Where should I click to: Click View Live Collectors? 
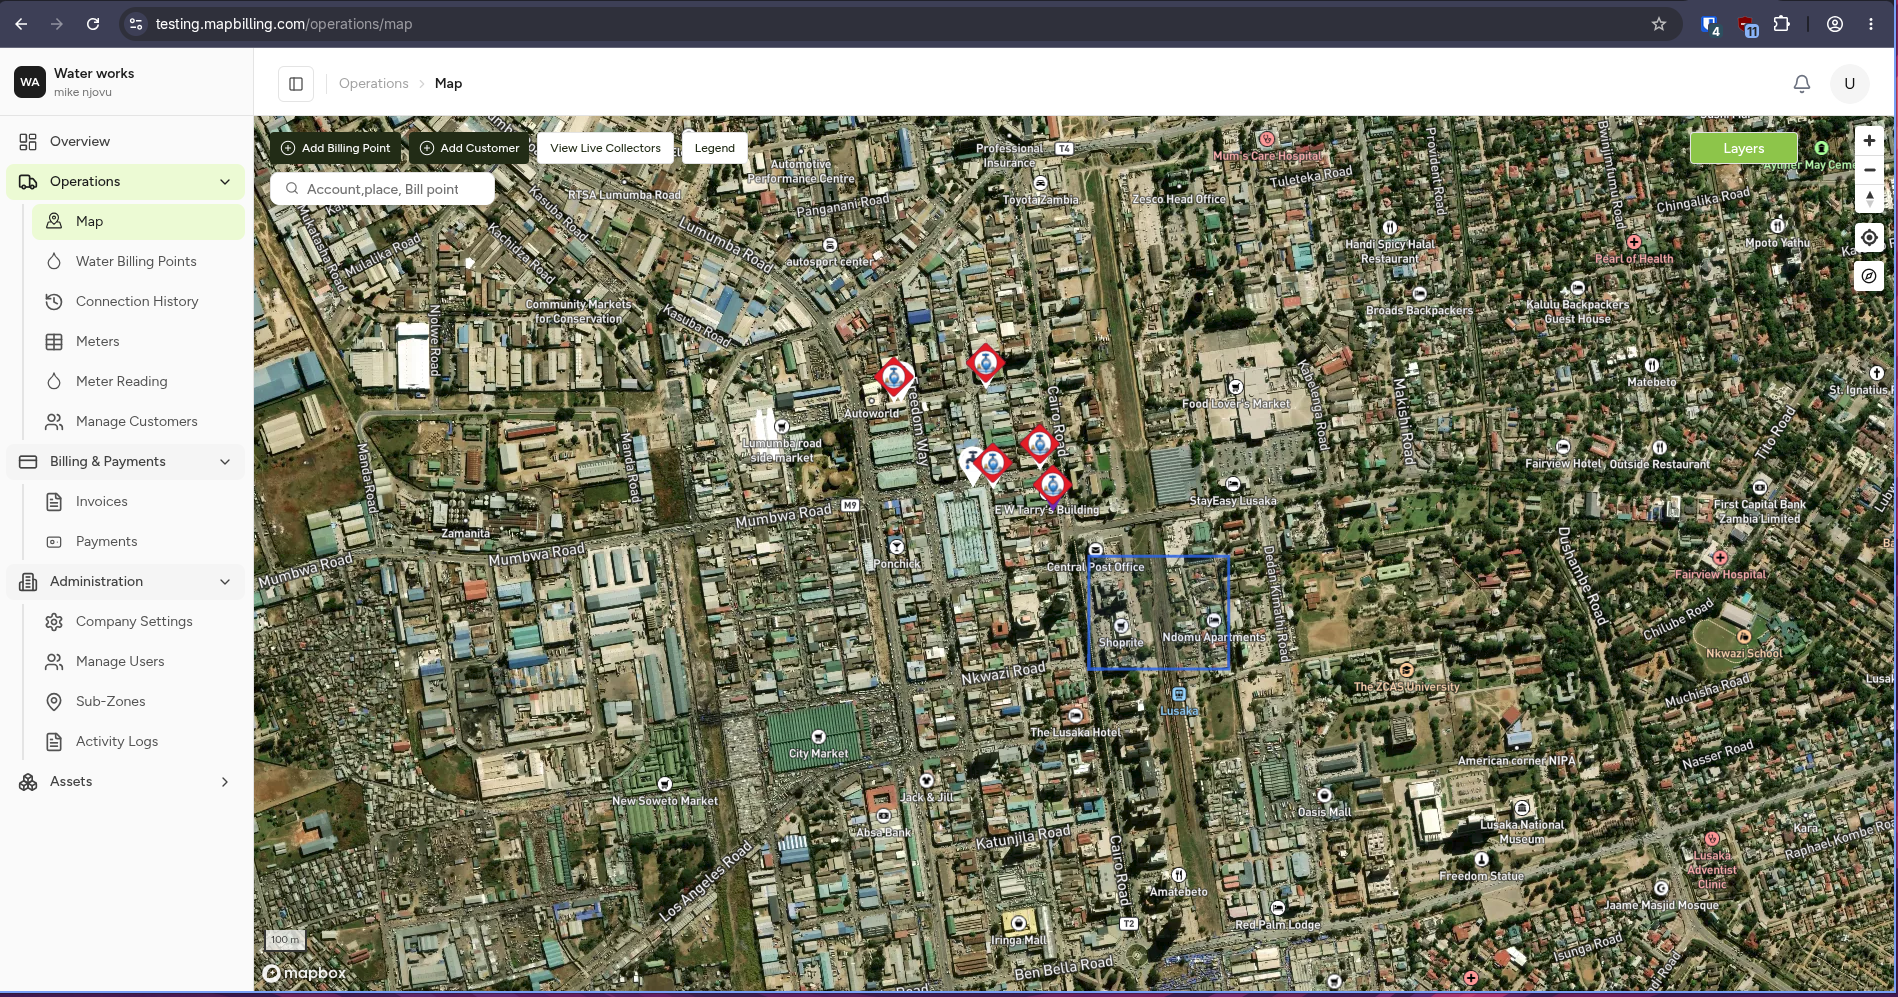605,148
